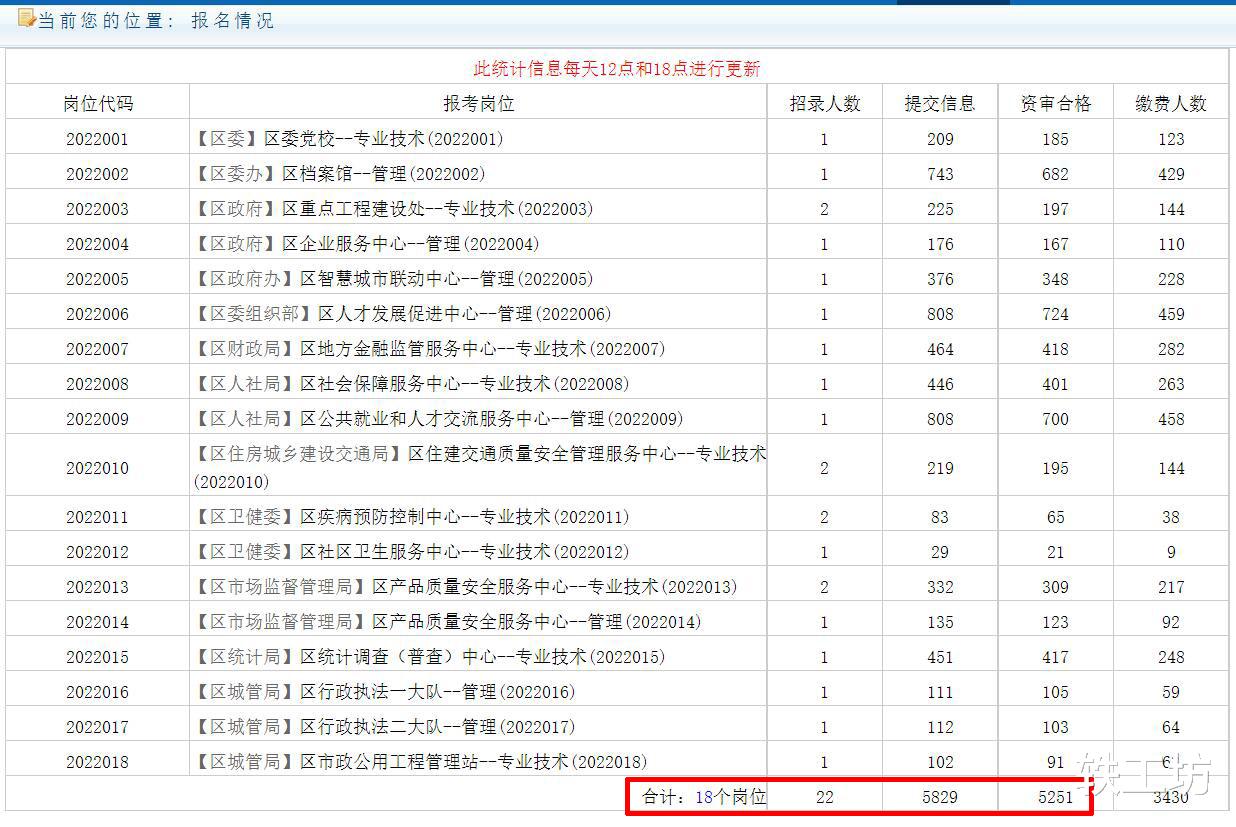1236x827 pixels.
Task: Click the update notice 此统计信息每天12点和18点进行更新
Action: (x=618, y=68)
